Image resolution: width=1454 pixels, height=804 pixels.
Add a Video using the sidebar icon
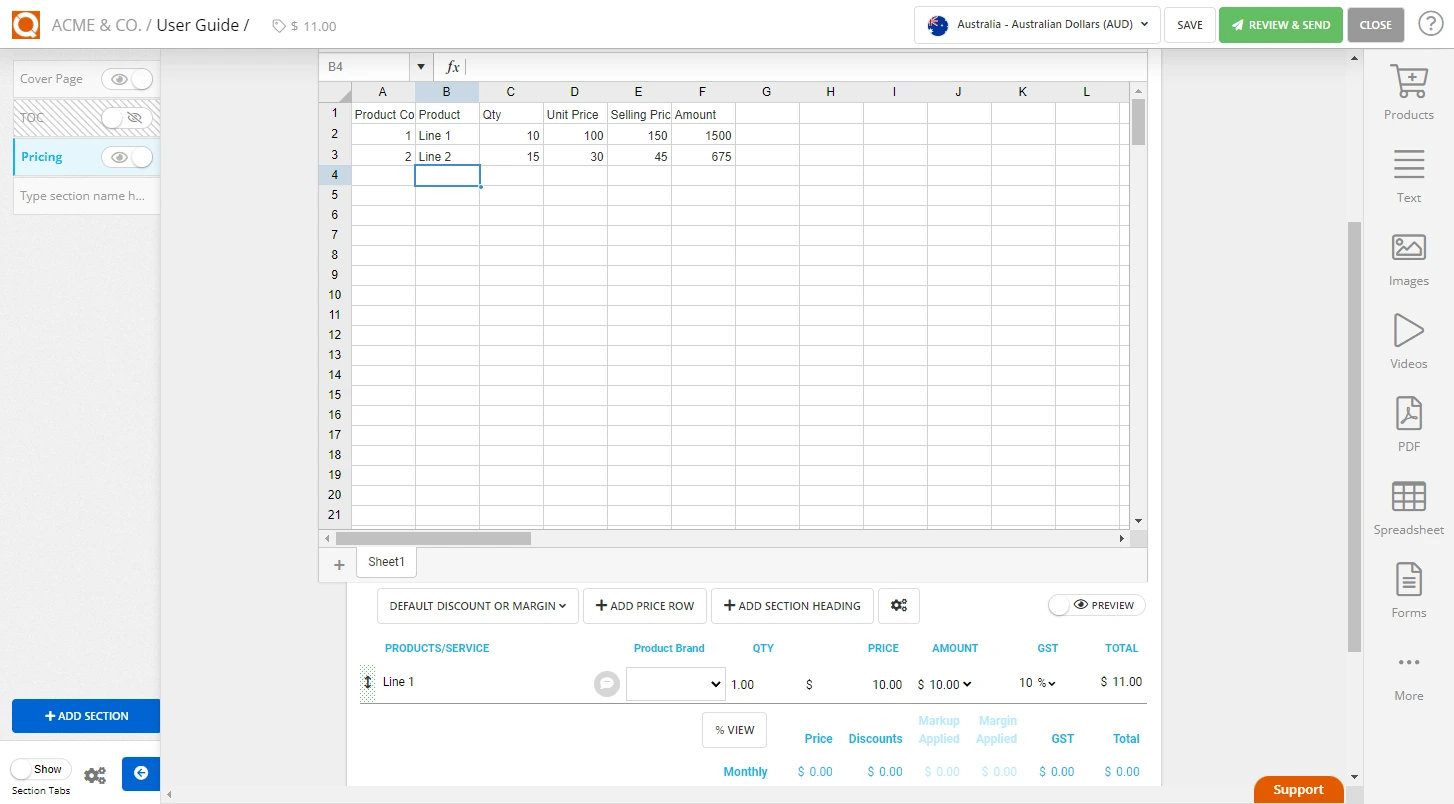(x=1408, y=340)
